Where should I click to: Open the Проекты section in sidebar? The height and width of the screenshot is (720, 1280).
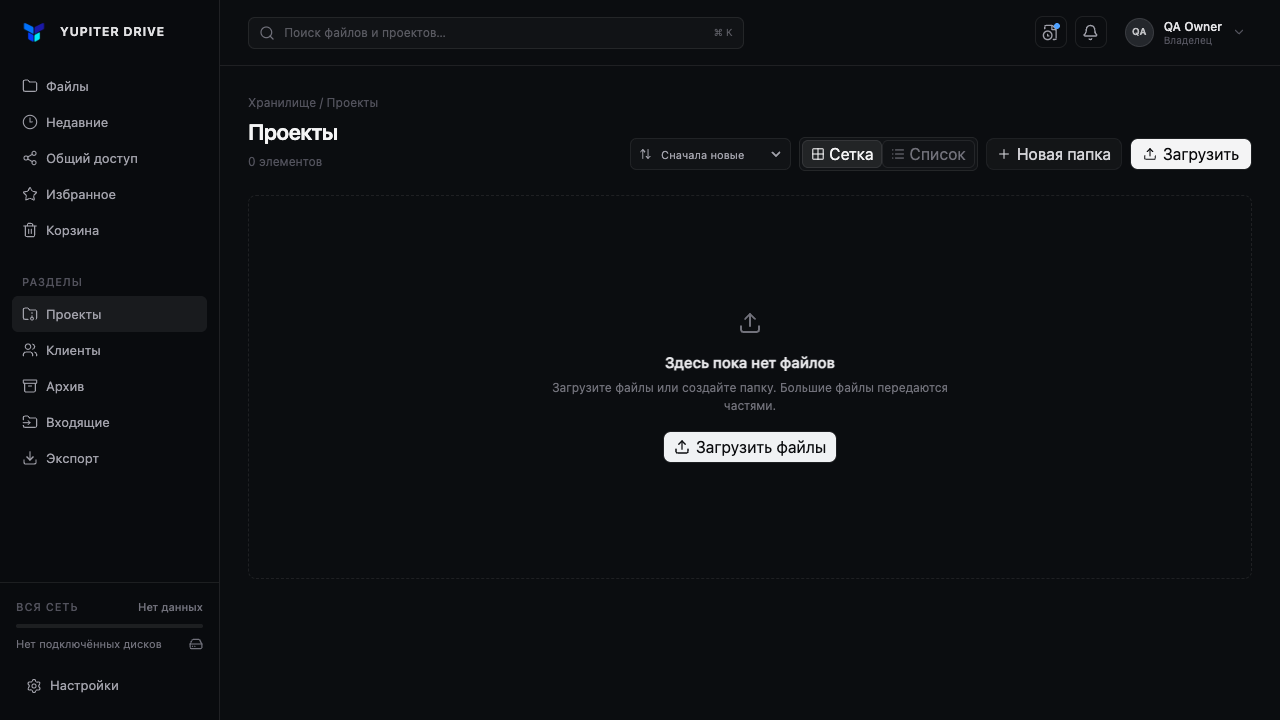pyautogui.click(x=110, y=314)
